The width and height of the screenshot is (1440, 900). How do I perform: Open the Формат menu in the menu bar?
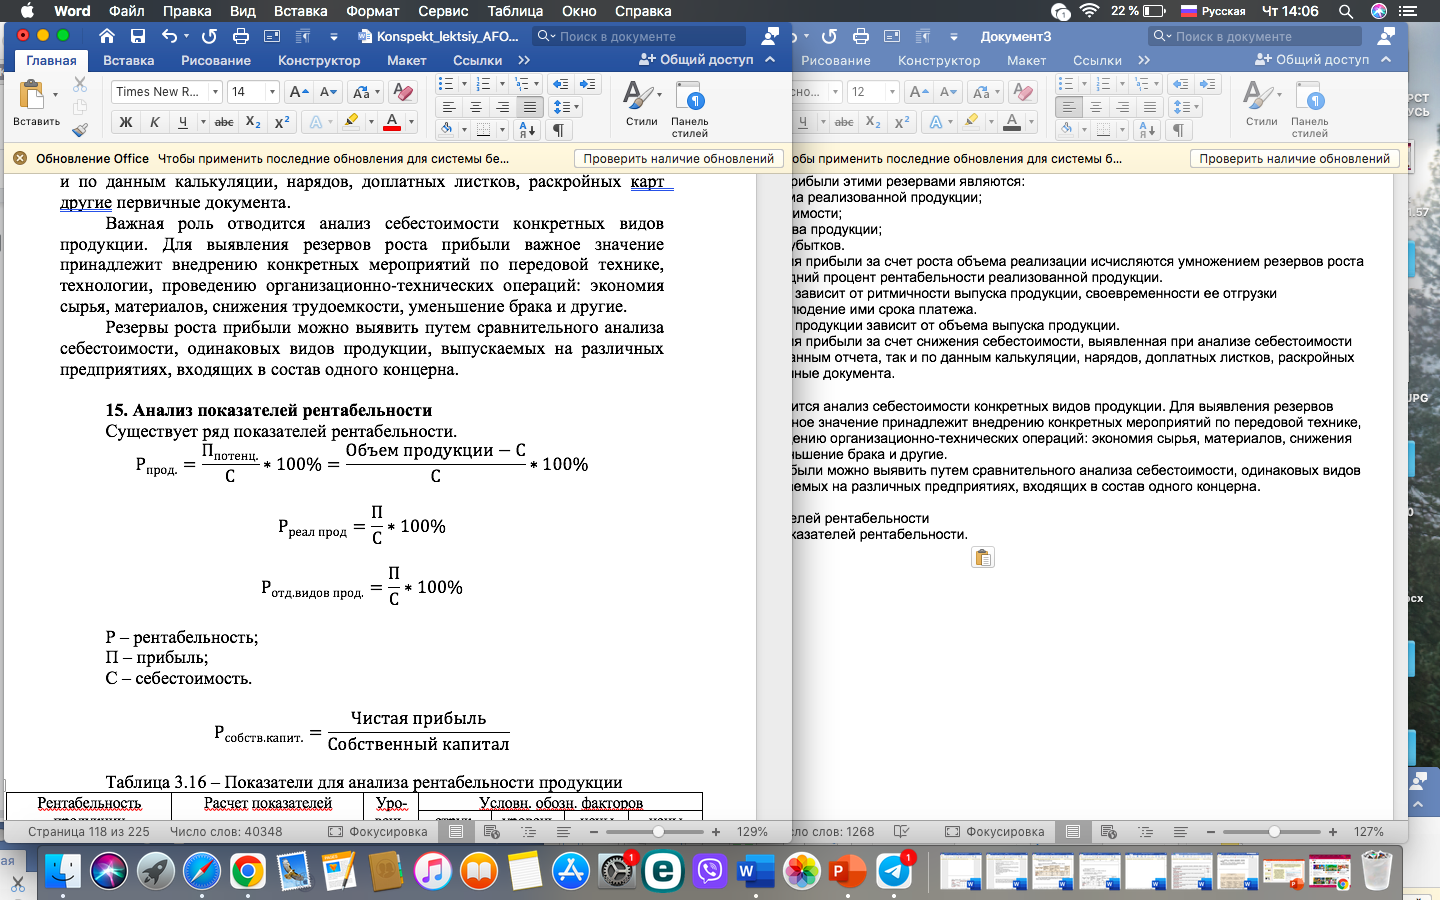coord(374,11)
